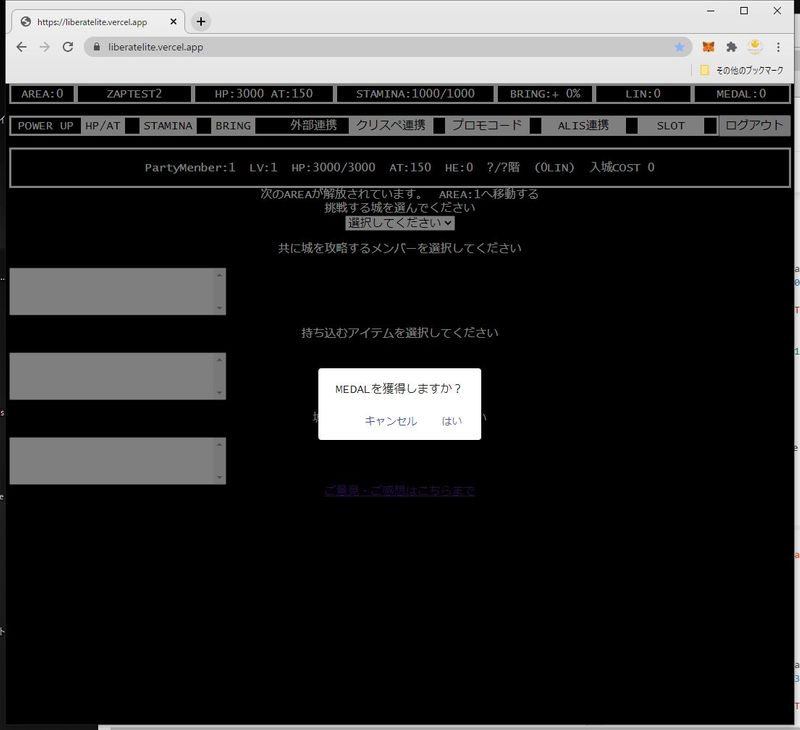Open a new tab with the plus icon
The width and height of the screenshot is (800, 730).
(x=201, y=21)
